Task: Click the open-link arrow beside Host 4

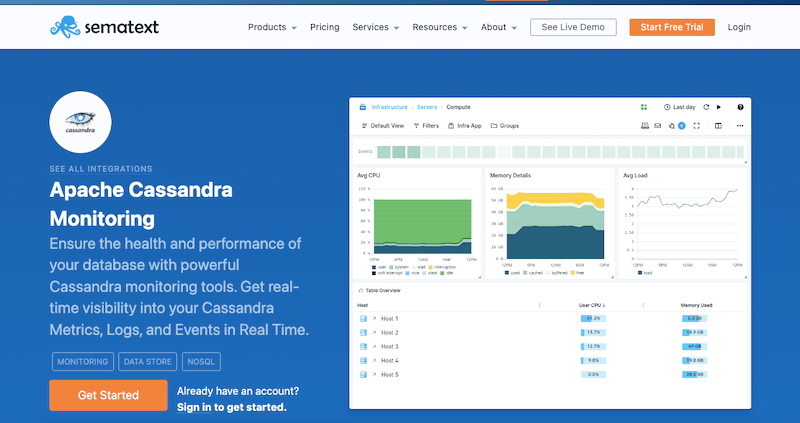Action: [x=374, y=361]
